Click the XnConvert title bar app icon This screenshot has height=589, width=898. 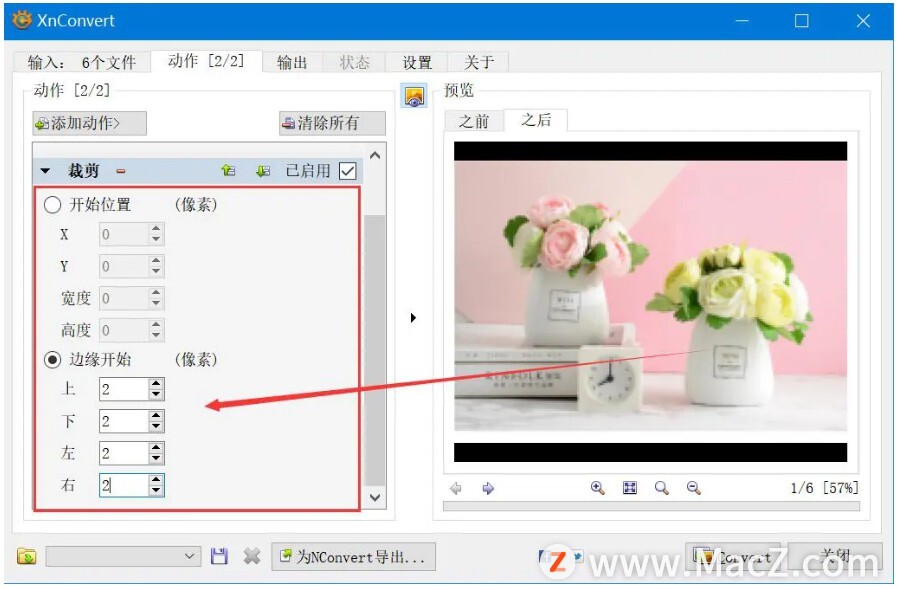point(22,21)
